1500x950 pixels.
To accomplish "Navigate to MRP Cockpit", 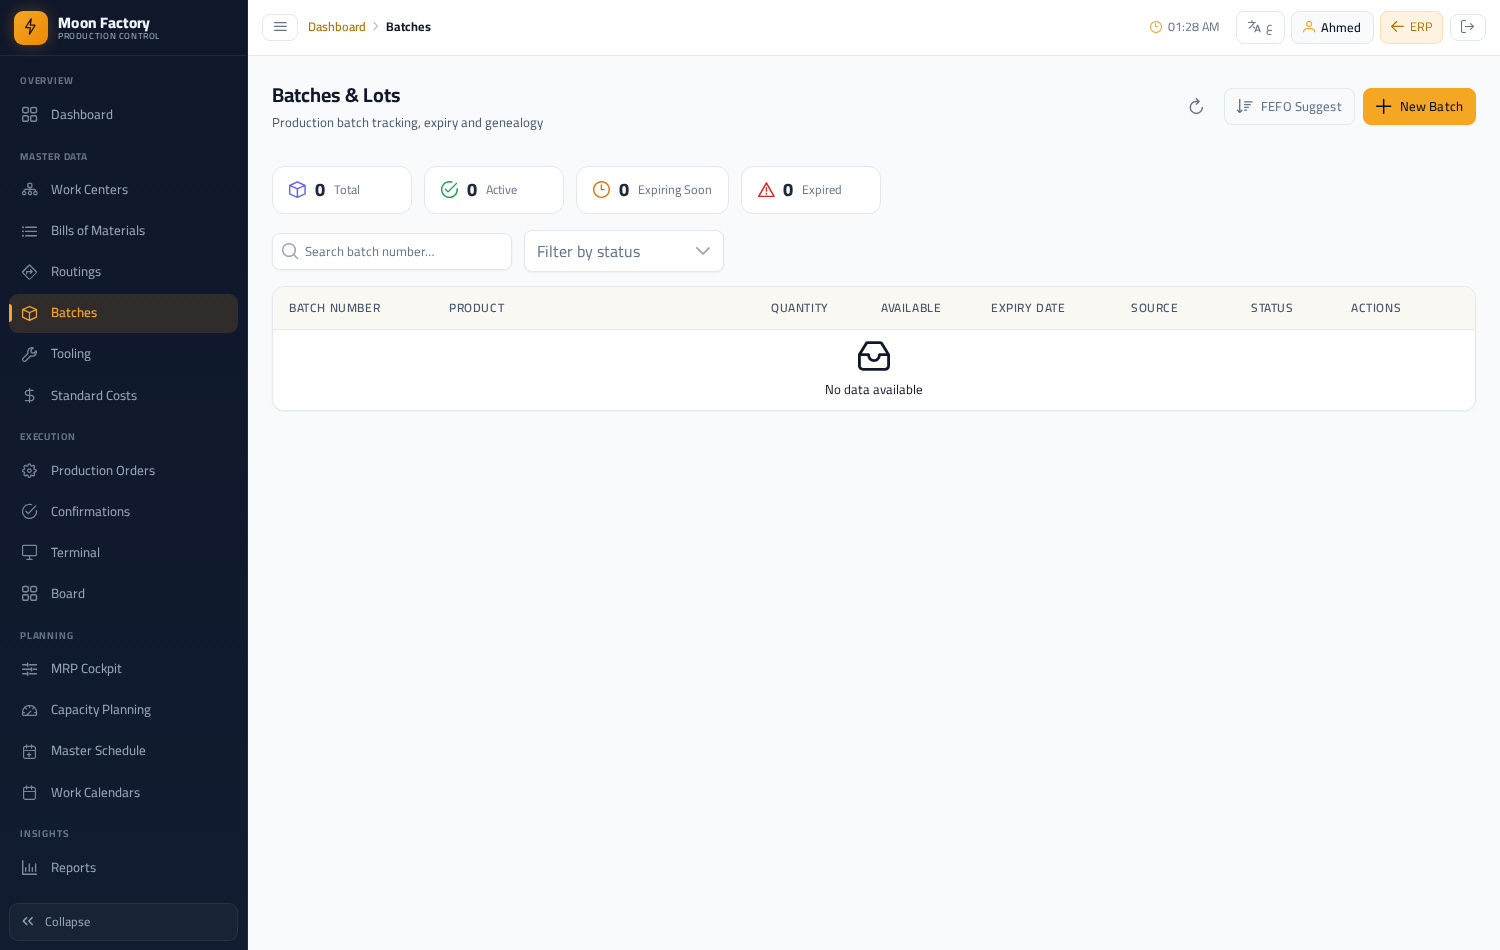I will point(123,669).
